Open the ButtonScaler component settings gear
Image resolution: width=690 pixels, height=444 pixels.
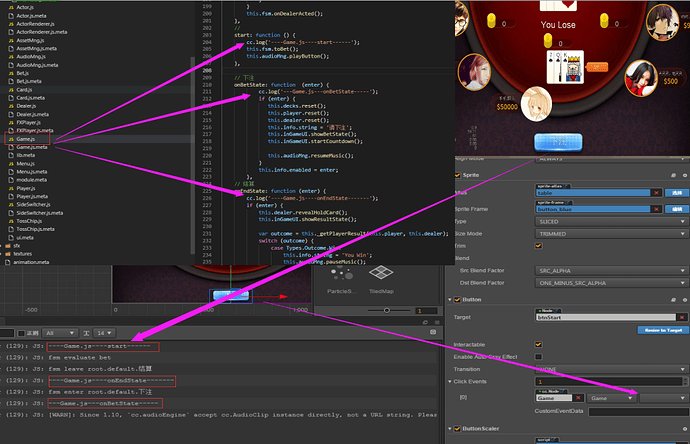(x=685, y=429)
